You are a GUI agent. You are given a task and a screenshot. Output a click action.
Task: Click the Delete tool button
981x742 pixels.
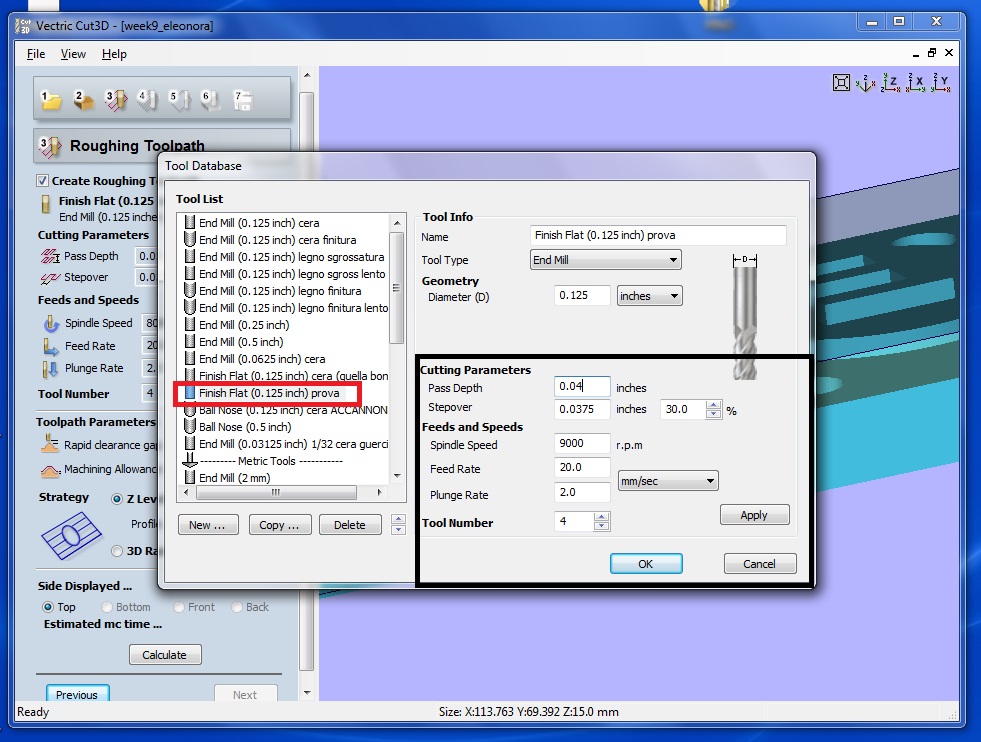click(350, 525)
